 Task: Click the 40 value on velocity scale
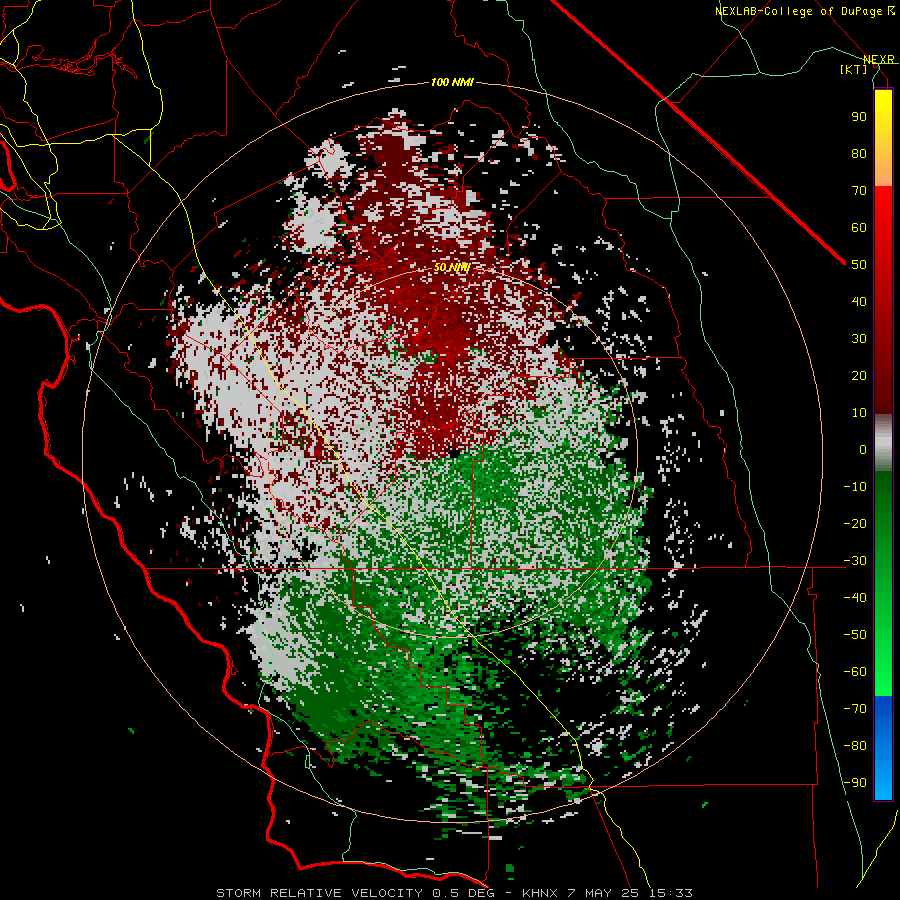pyautogui.click(x=859, y=301)
